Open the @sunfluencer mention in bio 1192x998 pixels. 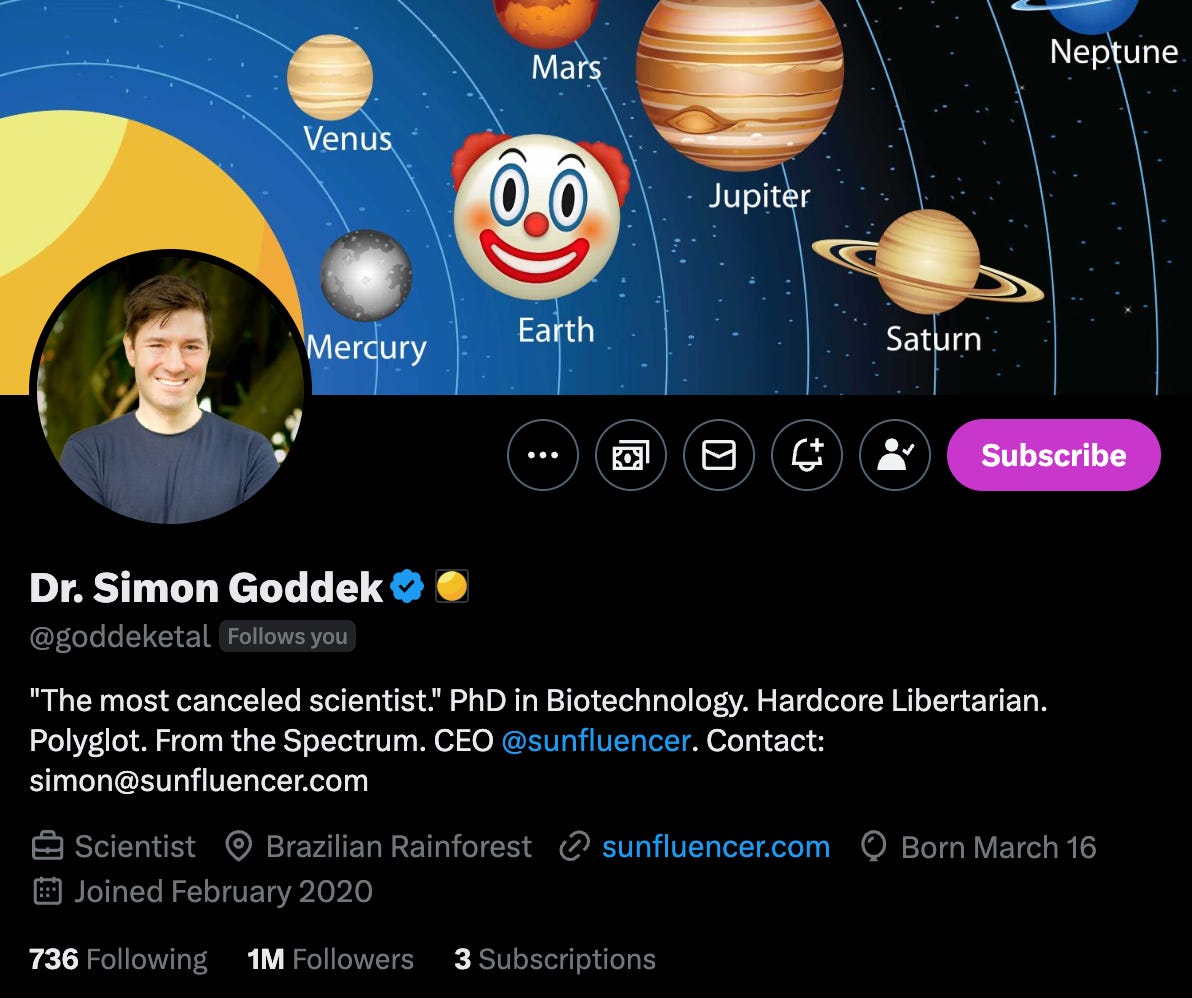pyautogui.click(x=596, y=740)
